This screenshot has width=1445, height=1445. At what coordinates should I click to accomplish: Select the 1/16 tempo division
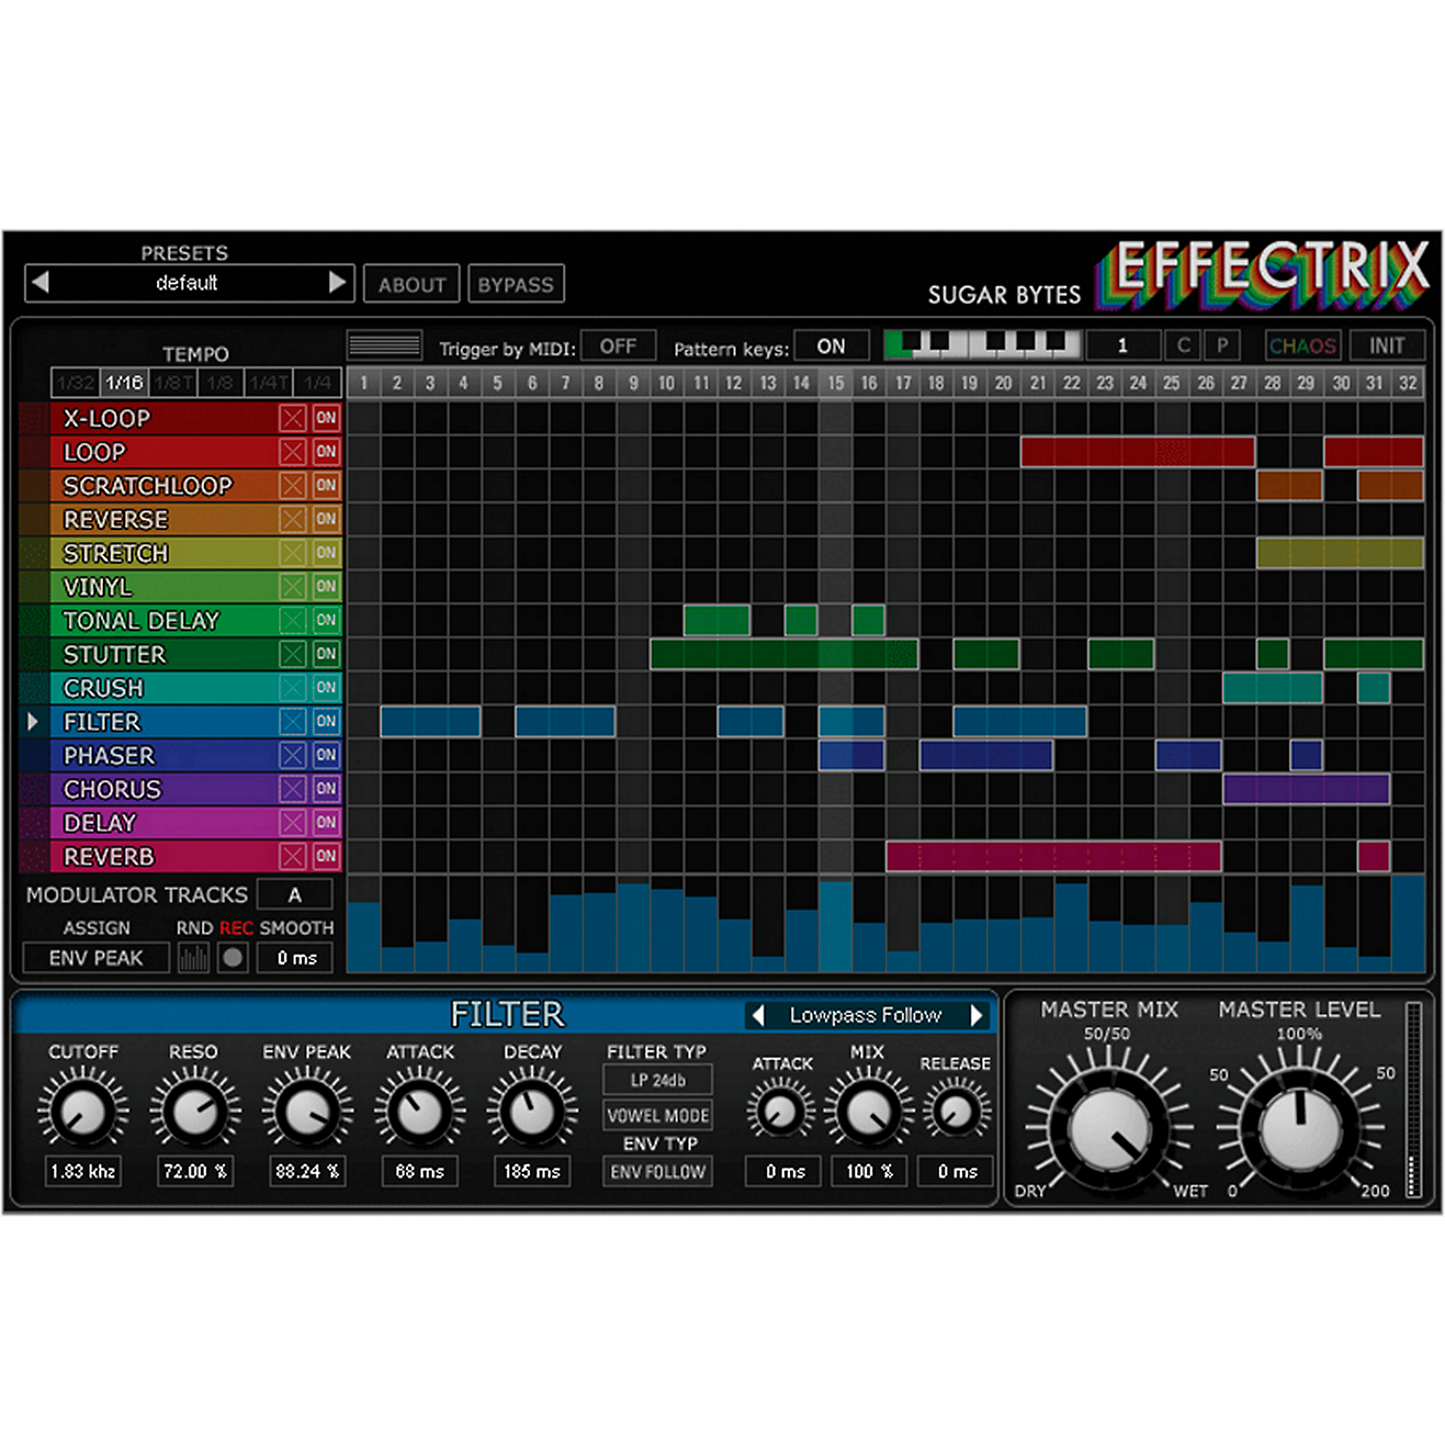pos(124,383)
